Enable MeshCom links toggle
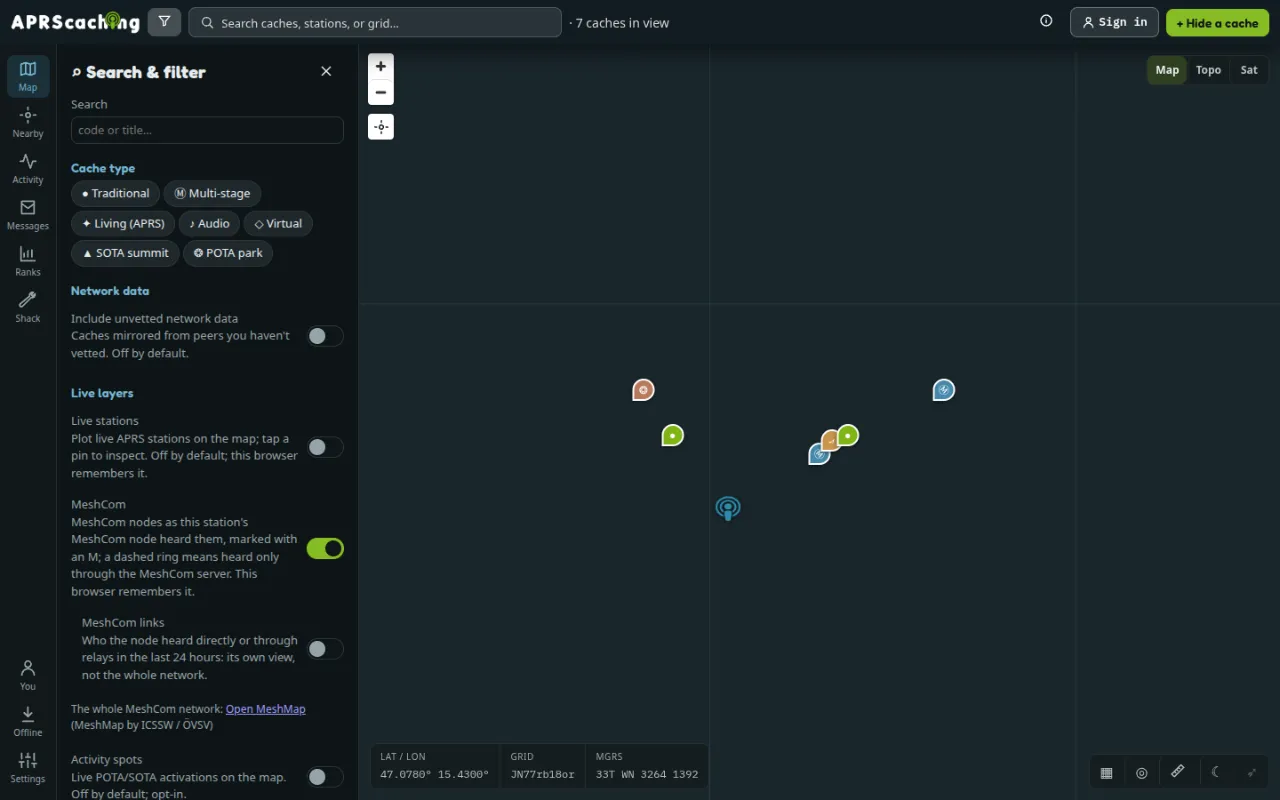This screenshot has width=1280, height=800. coord(325,649)
